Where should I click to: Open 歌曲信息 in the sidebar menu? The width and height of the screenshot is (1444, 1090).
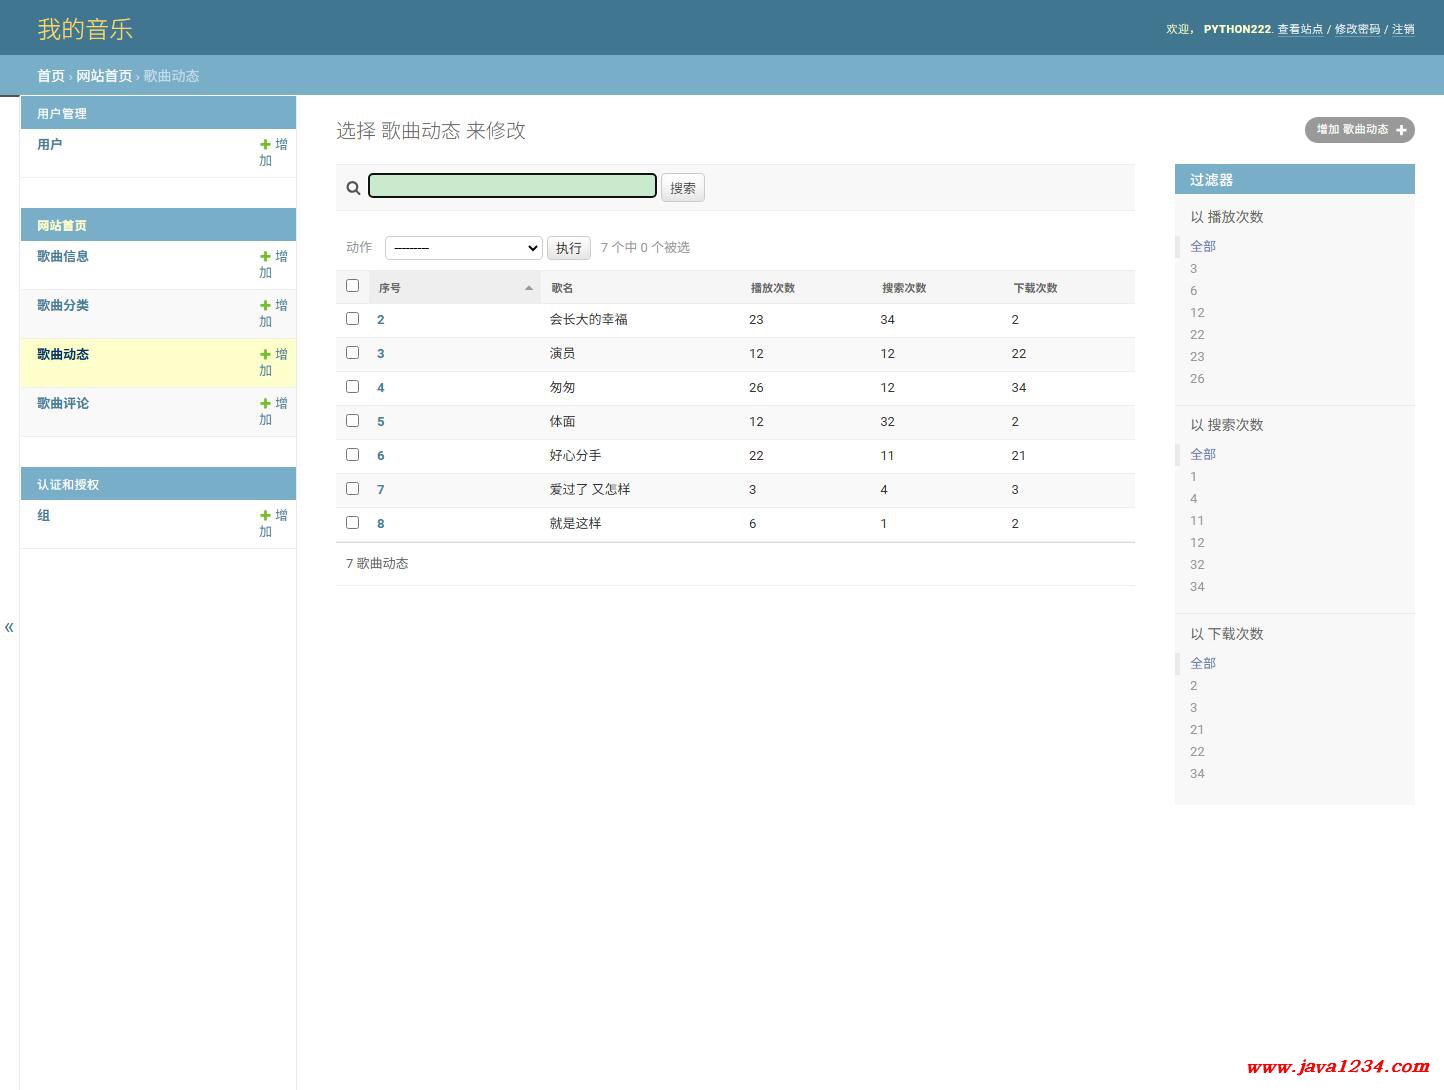coord(63,257)
